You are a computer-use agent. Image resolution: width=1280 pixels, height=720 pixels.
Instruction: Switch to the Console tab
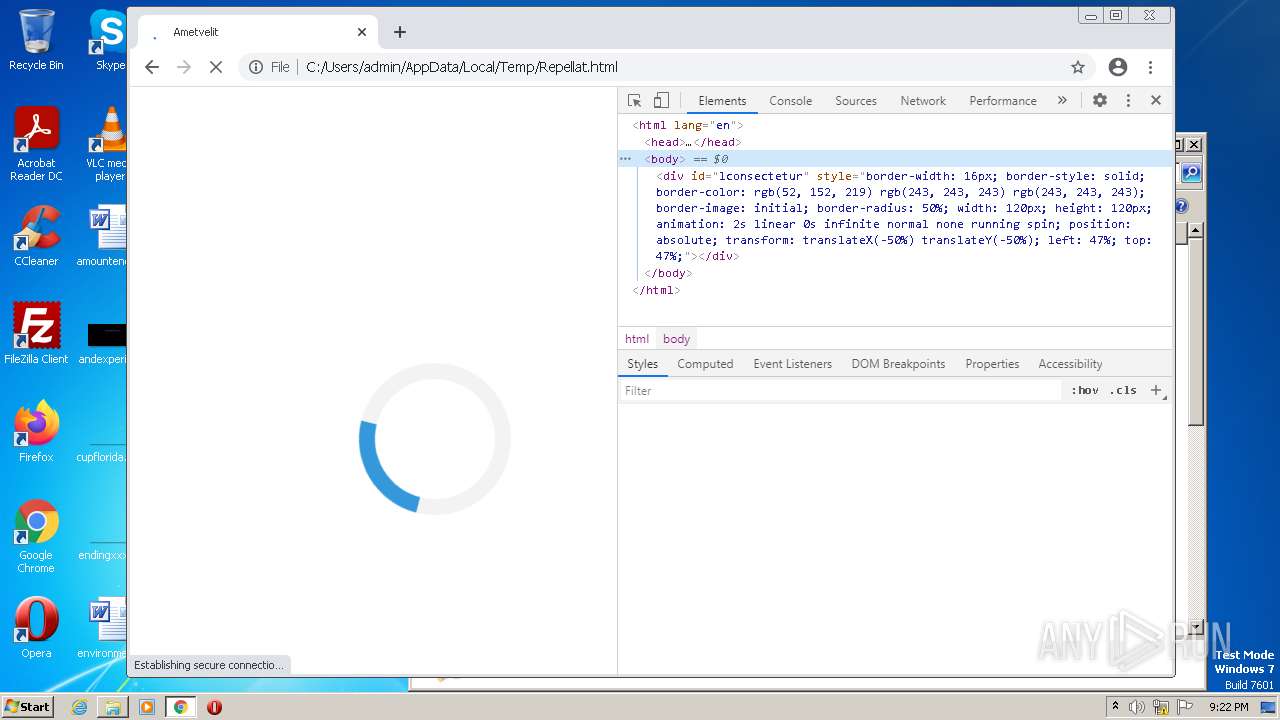point(790,101)
